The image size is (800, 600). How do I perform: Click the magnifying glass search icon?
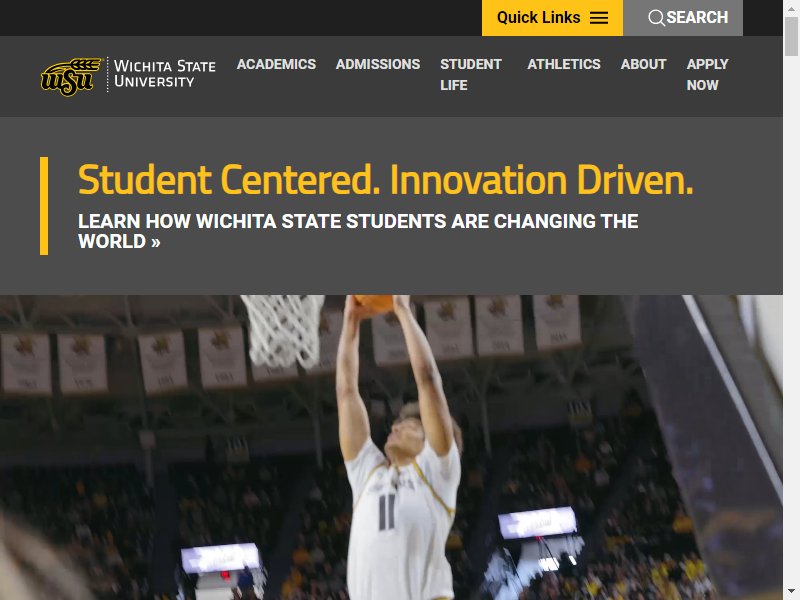656,18
